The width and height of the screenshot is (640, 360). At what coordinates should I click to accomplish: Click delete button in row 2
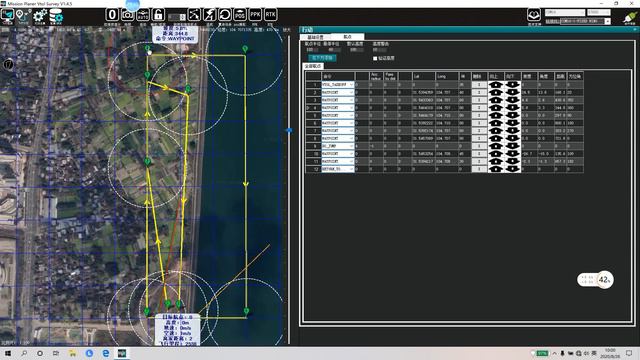(480, 92)
